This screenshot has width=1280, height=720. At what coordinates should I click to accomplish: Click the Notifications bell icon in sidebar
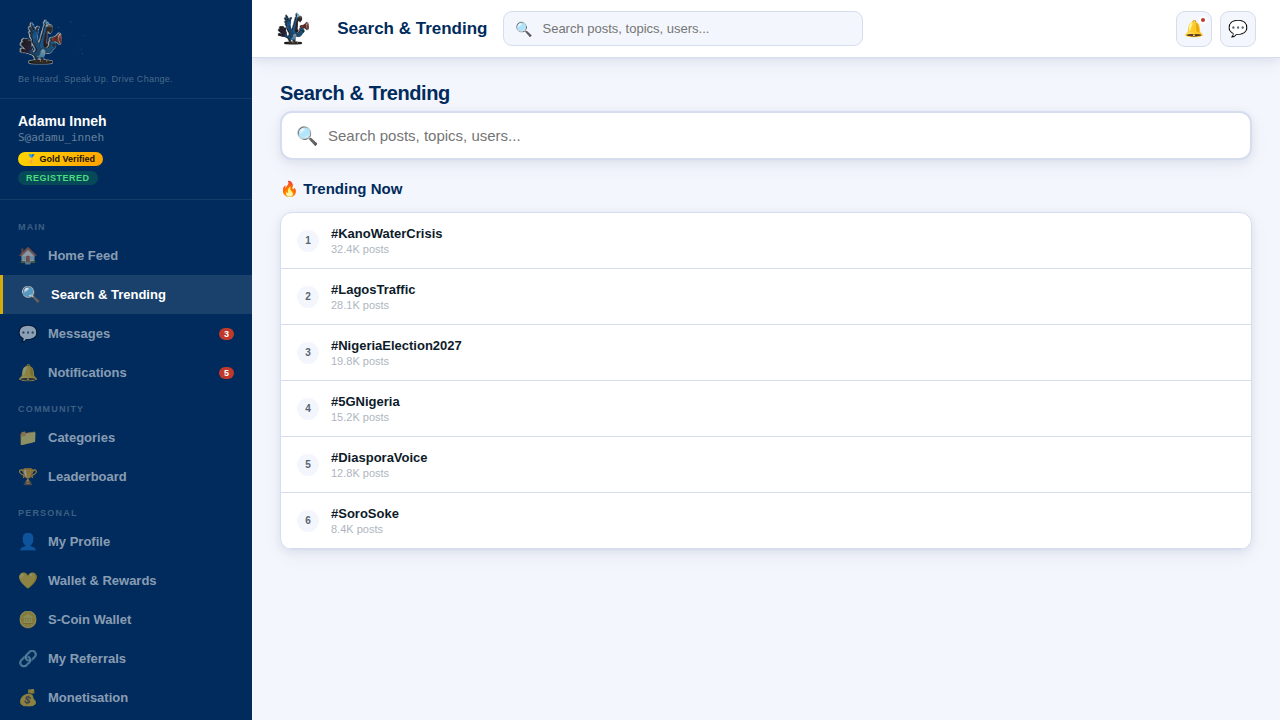28,373
